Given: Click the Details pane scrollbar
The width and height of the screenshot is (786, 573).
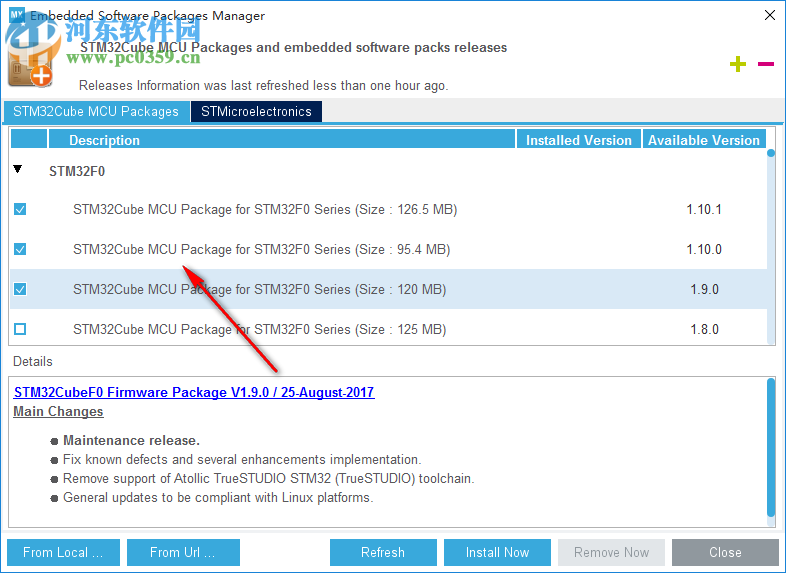Looking at the screenshot, I should point(771,449).
